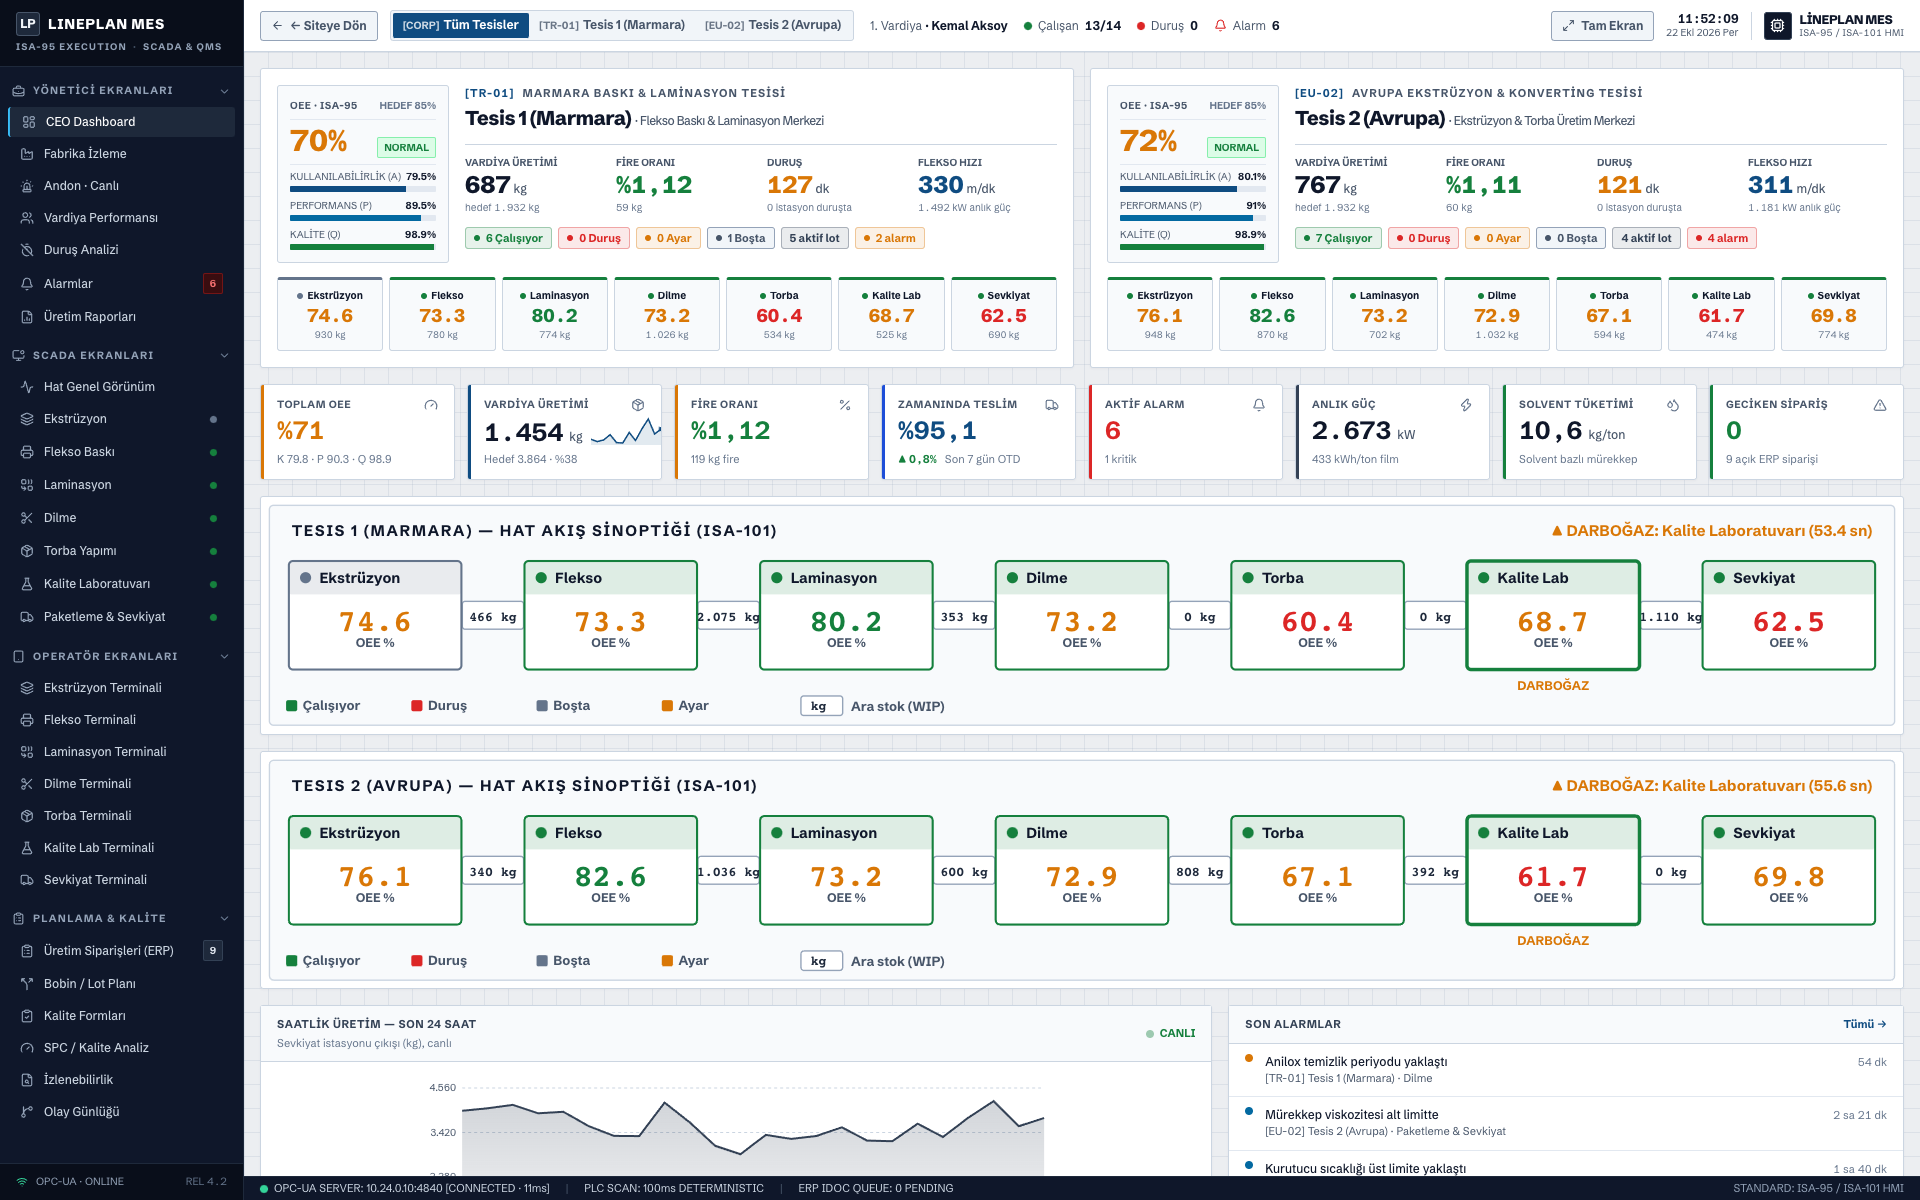This screenshot has width=1920, height=1200.
Task: Click the Fabrika İzleme sidebar icon
Action: tap(27, 154)
